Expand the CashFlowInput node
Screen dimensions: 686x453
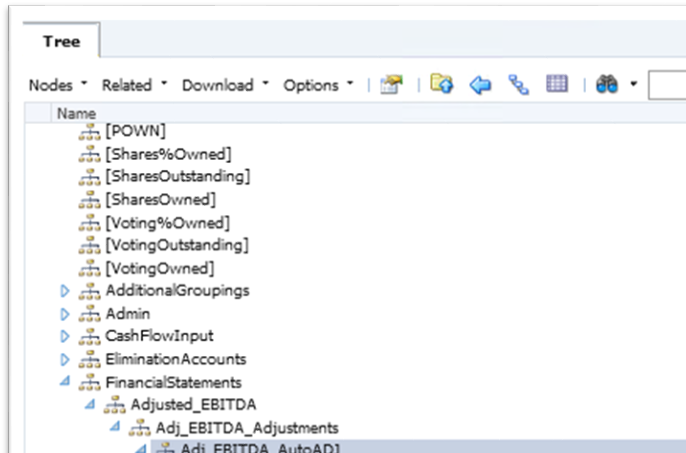(x=66, y=336)
